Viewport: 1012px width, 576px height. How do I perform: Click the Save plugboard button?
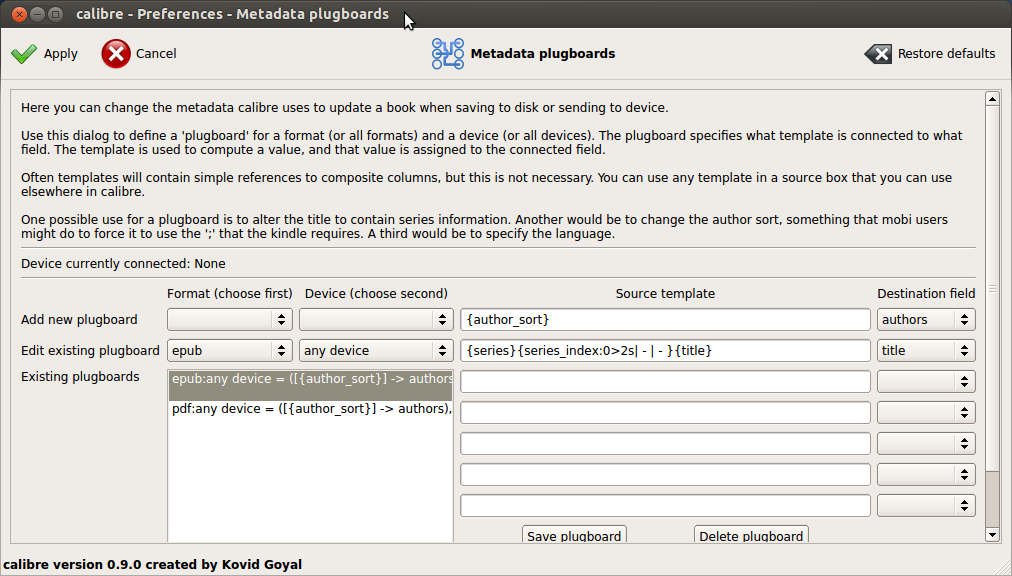tap(574, 536)
